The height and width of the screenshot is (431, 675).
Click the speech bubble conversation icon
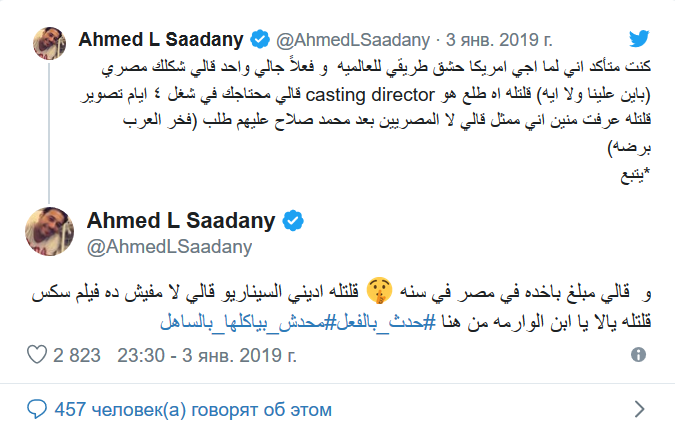click(x=36, y=409)
